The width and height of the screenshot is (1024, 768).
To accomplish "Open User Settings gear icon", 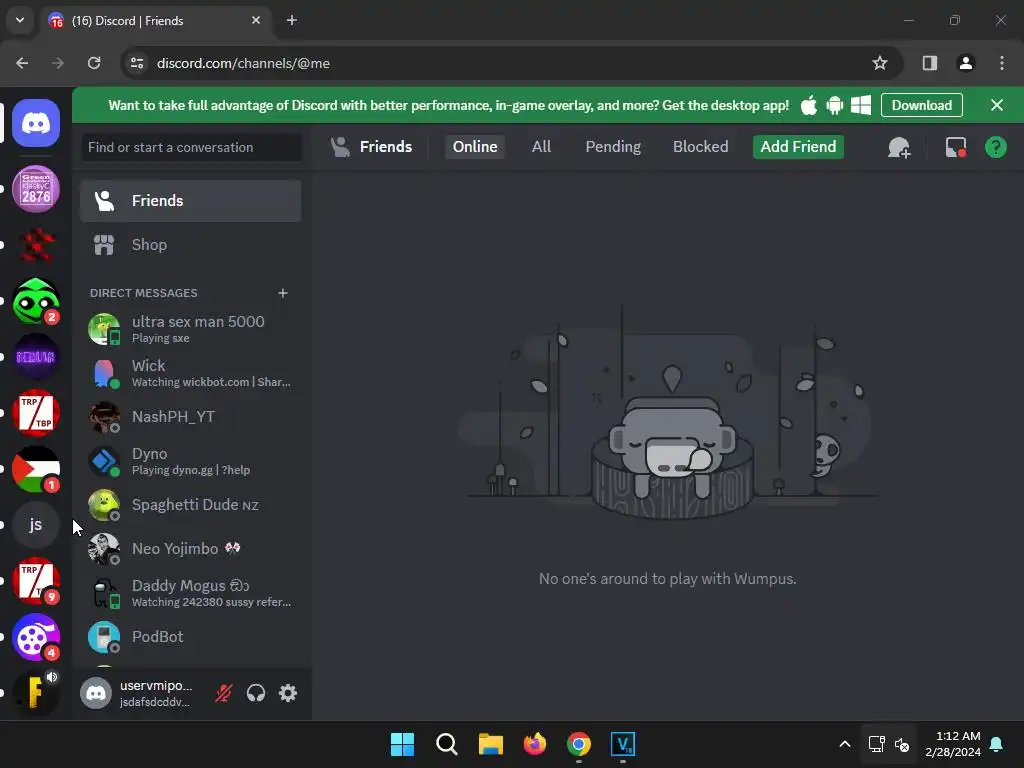I will pyautogui.click(x=288, y=693).
